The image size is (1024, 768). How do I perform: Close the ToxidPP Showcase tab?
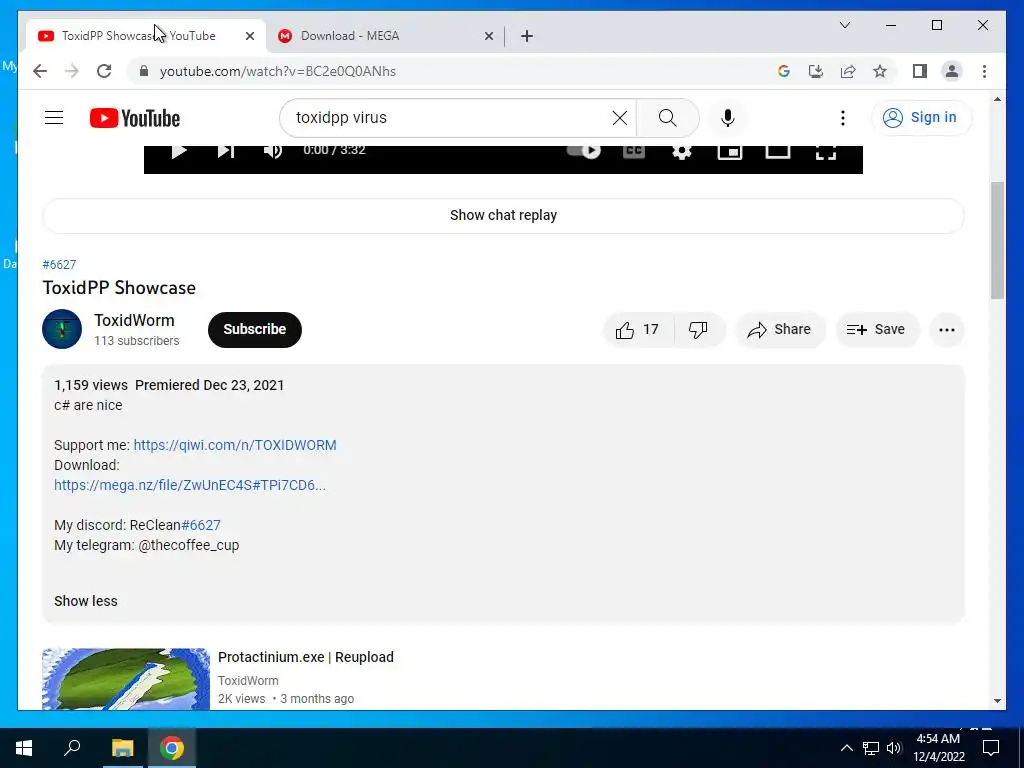tap(249, 37)
